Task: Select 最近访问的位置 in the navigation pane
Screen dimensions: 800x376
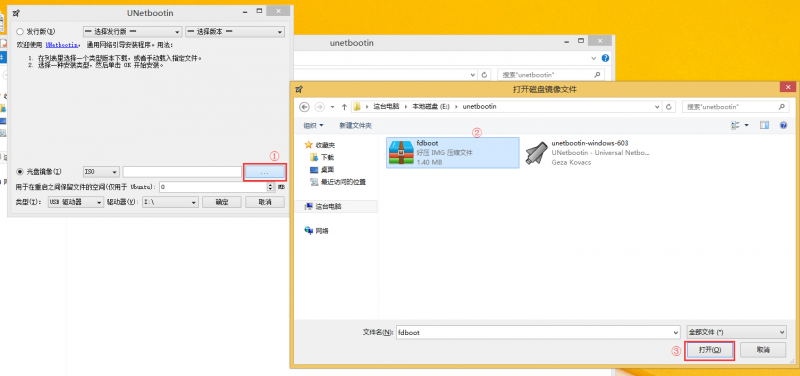Action: click(338, 182)
